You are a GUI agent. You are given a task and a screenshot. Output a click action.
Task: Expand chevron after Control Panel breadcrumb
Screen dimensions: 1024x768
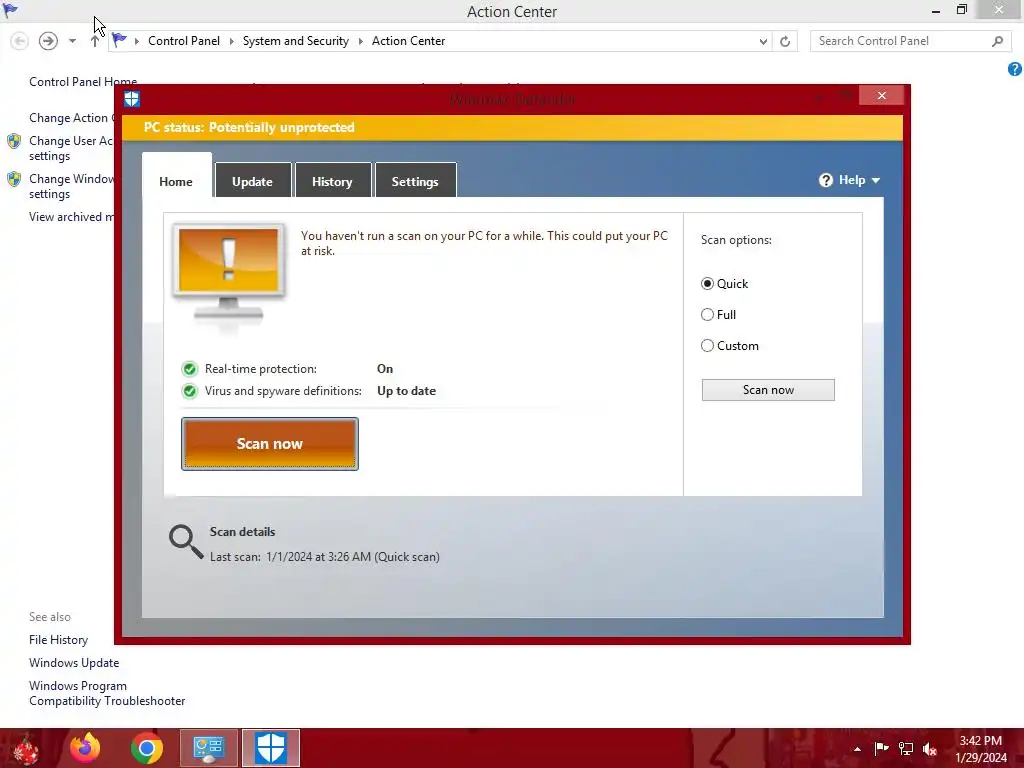(232, 41)
